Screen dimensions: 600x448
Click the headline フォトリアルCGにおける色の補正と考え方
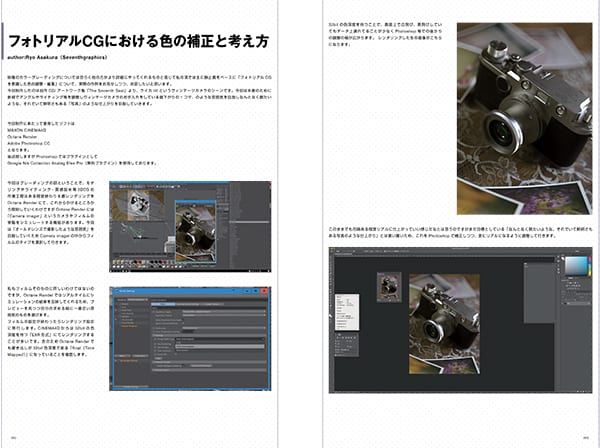tap(139, 41)
